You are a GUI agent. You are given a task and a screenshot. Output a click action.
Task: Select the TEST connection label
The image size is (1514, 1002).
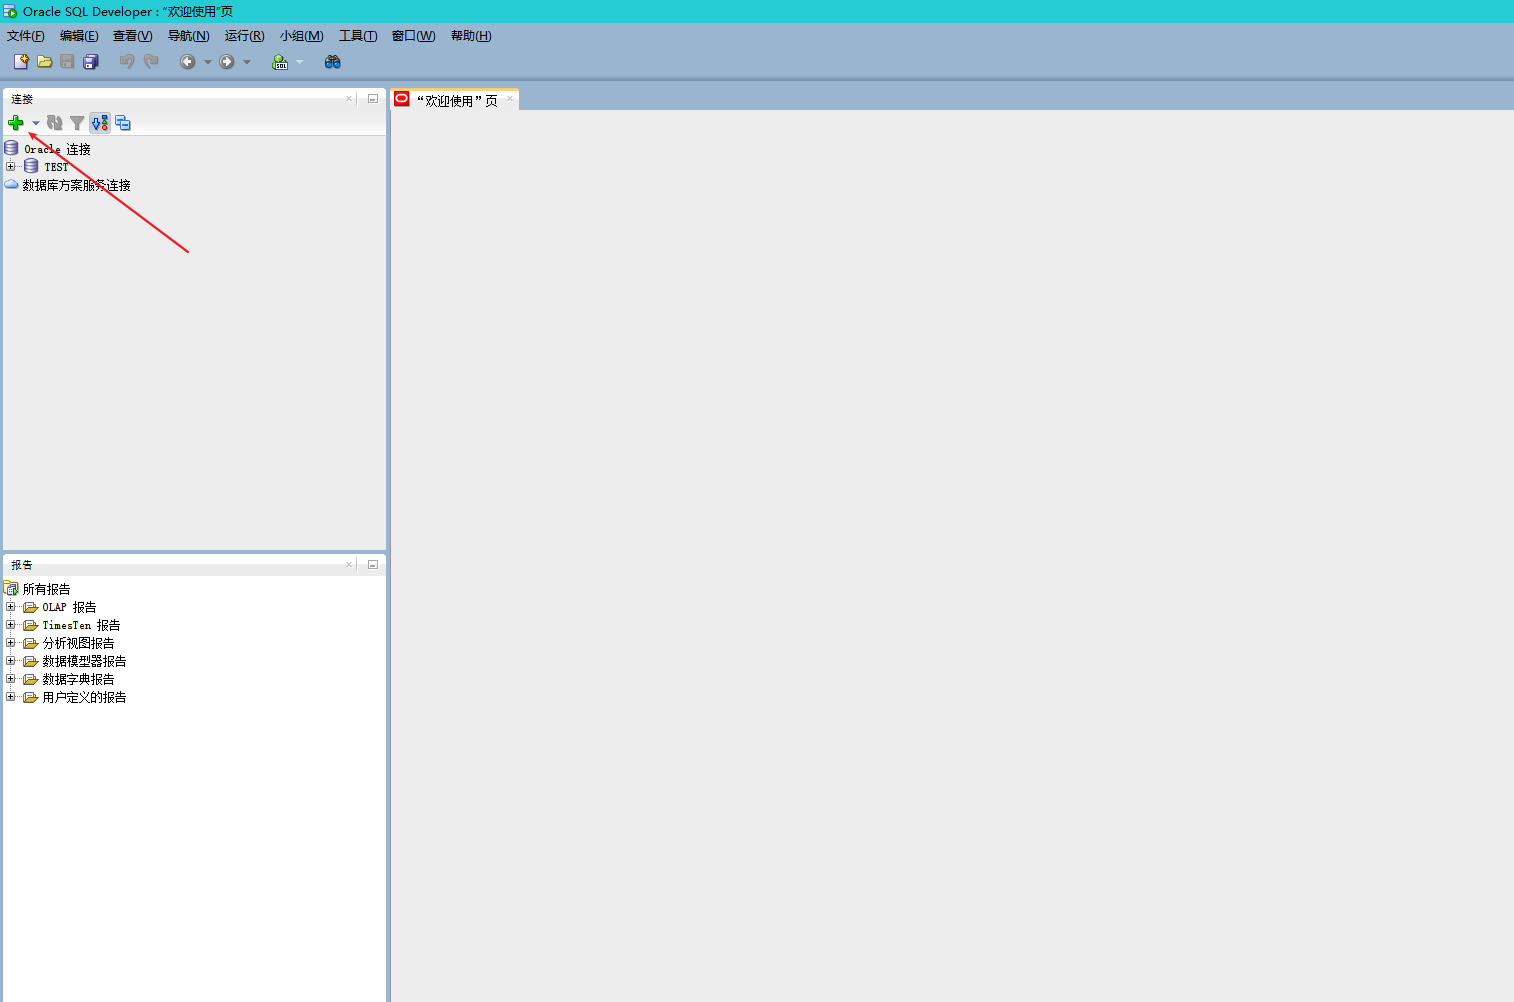56,167
